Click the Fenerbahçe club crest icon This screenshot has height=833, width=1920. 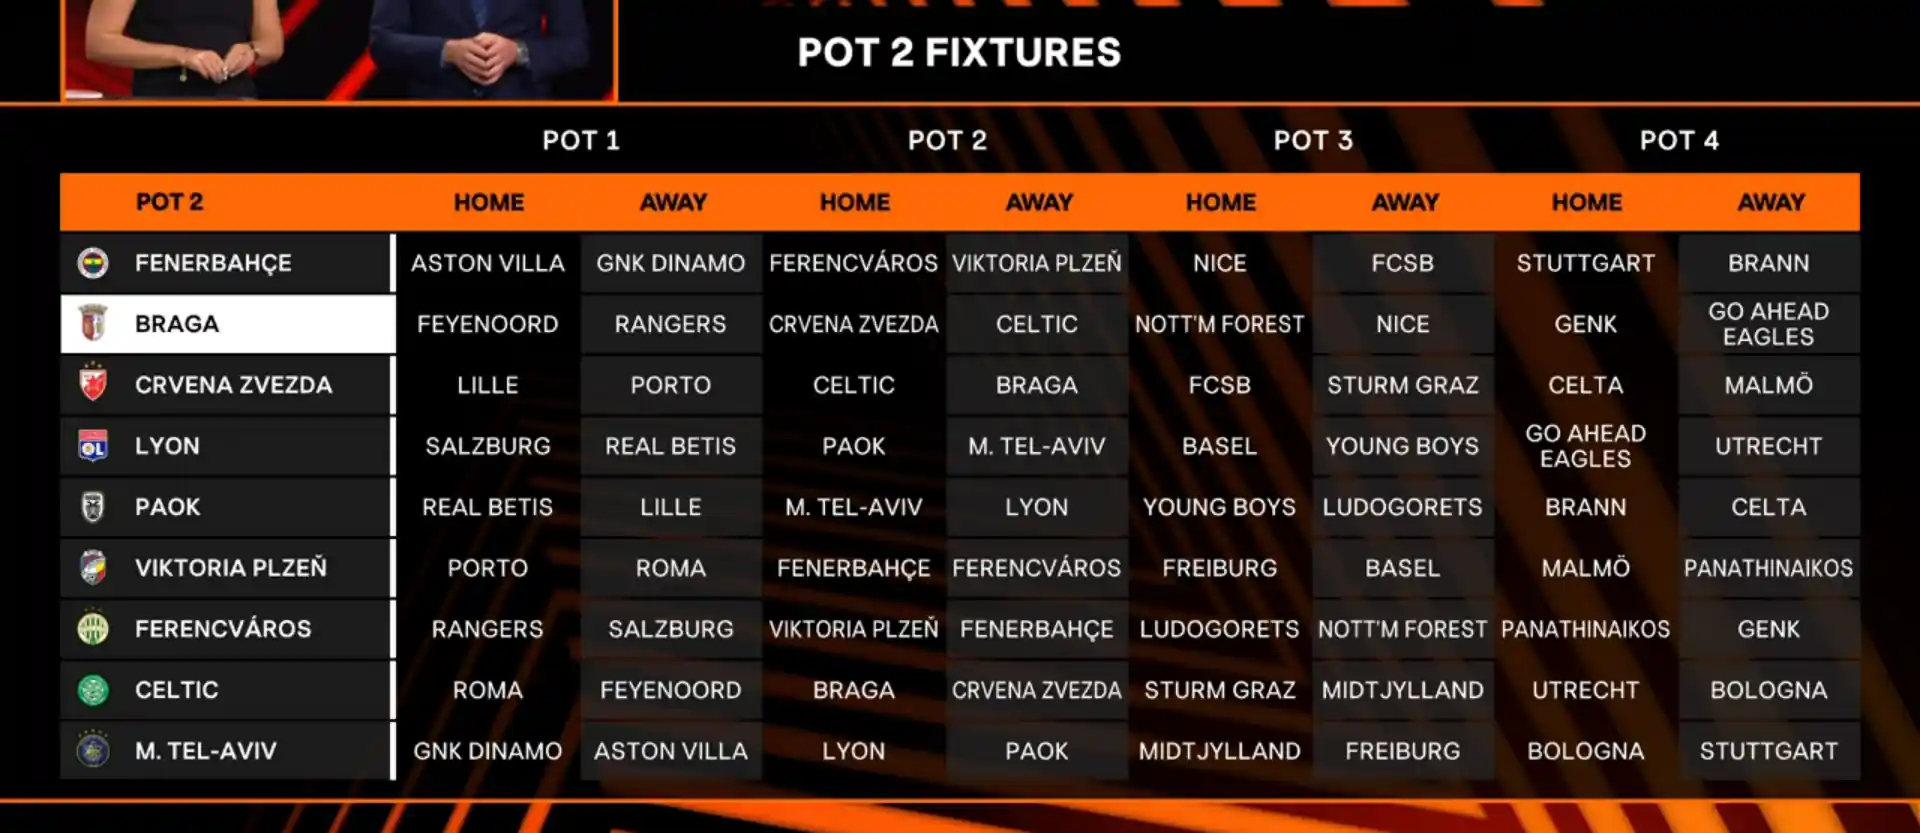pos(93,263)
